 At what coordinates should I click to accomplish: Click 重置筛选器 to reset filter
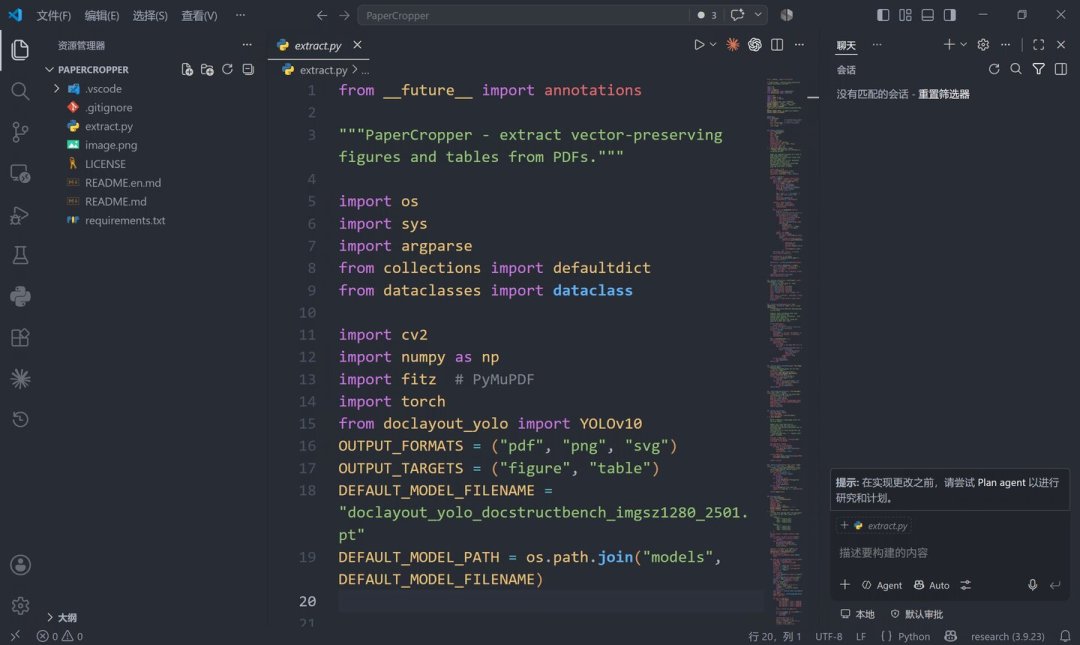tap(944, 94)
